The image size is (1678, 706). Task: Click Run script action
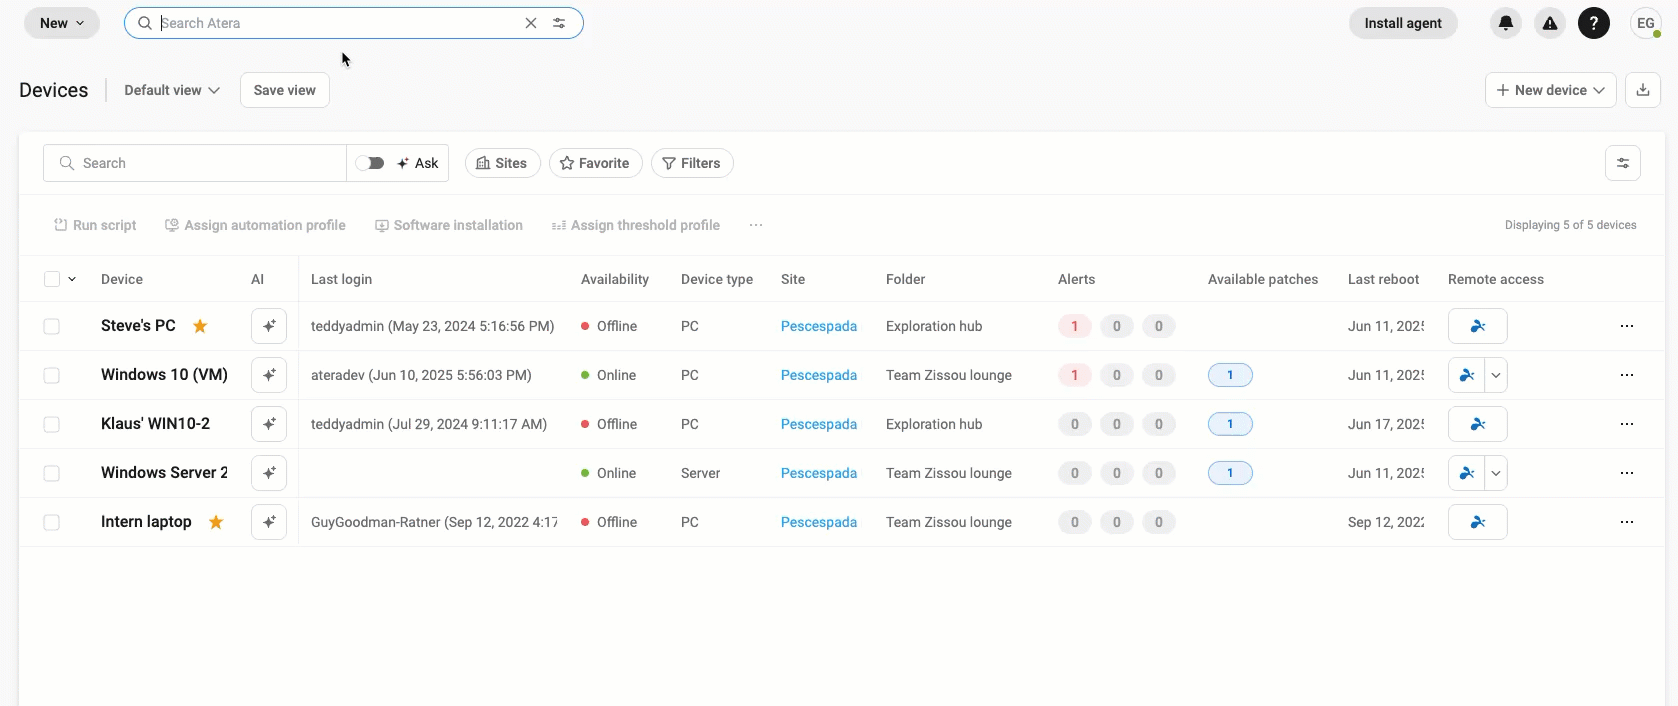pyautogui.click(x=95, y=225)
